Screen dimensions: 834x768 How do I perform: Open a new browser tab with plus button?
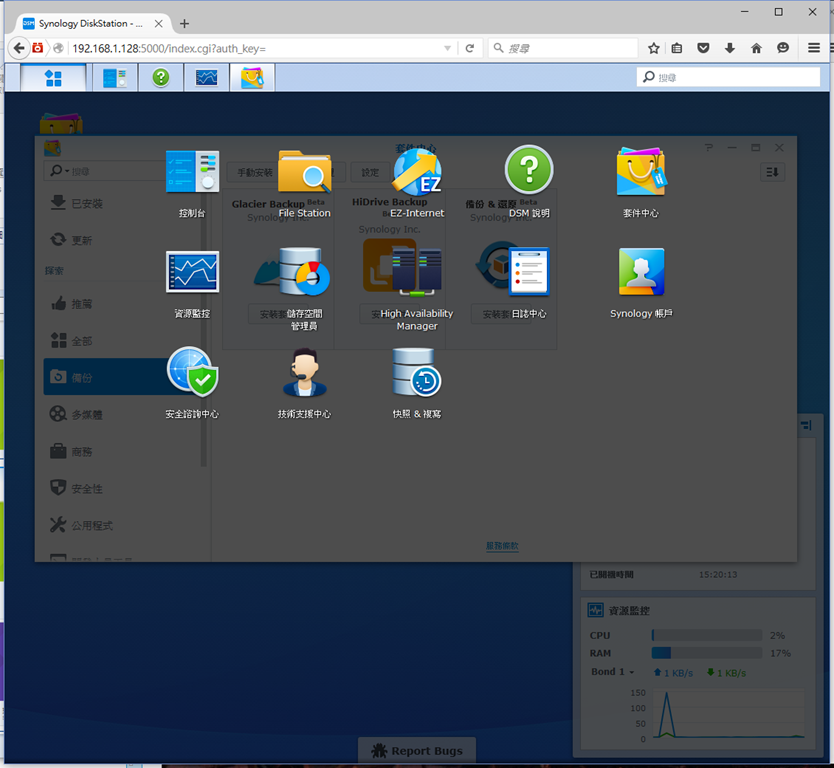tap(185, 23)
